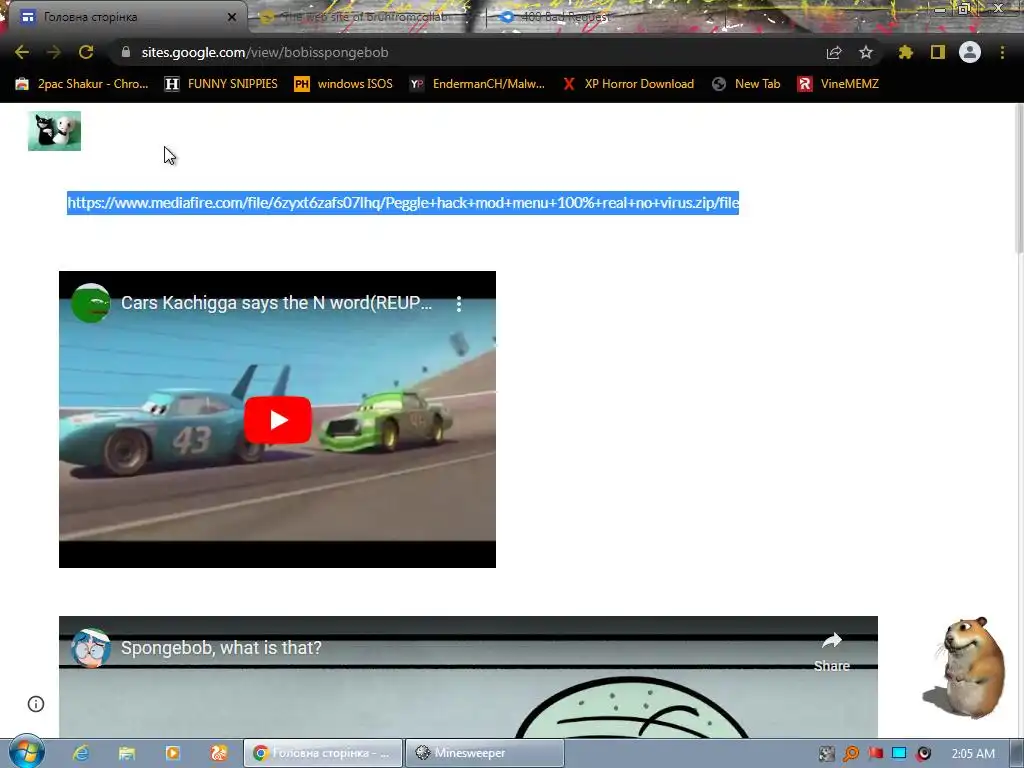Screen dimensions: 1024x768
Task: Bookmark this page with the star icon
Action: pos(866,52)
